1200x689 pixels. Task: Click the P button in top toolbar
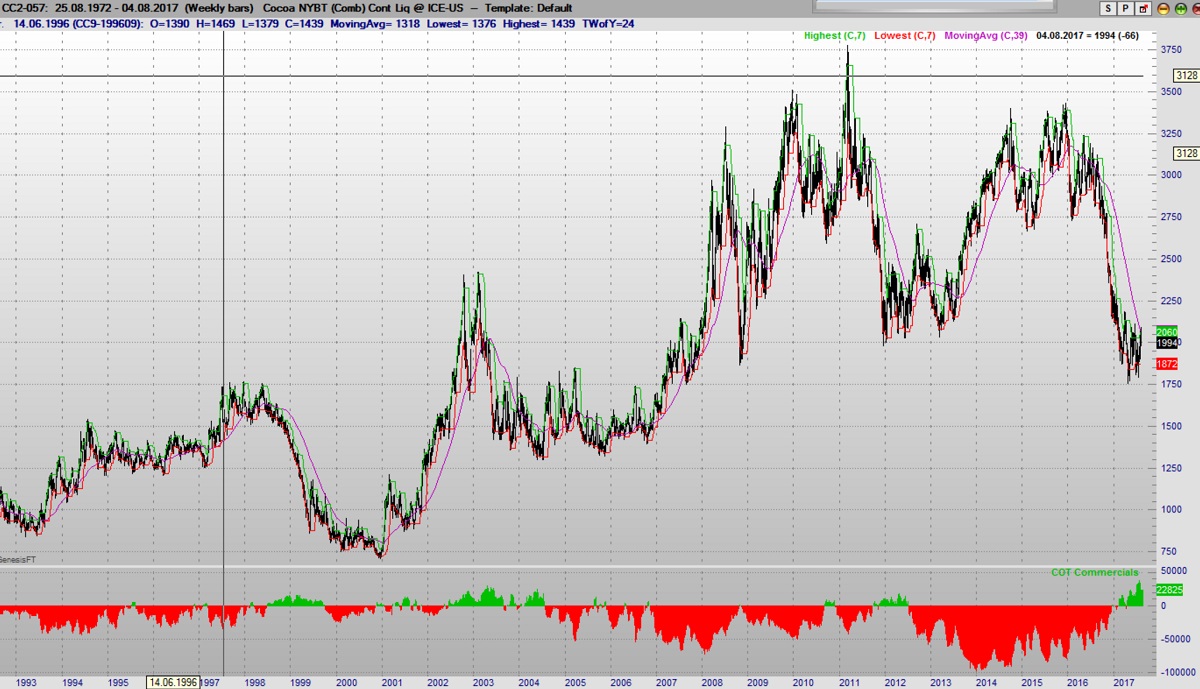[1125, 8]
